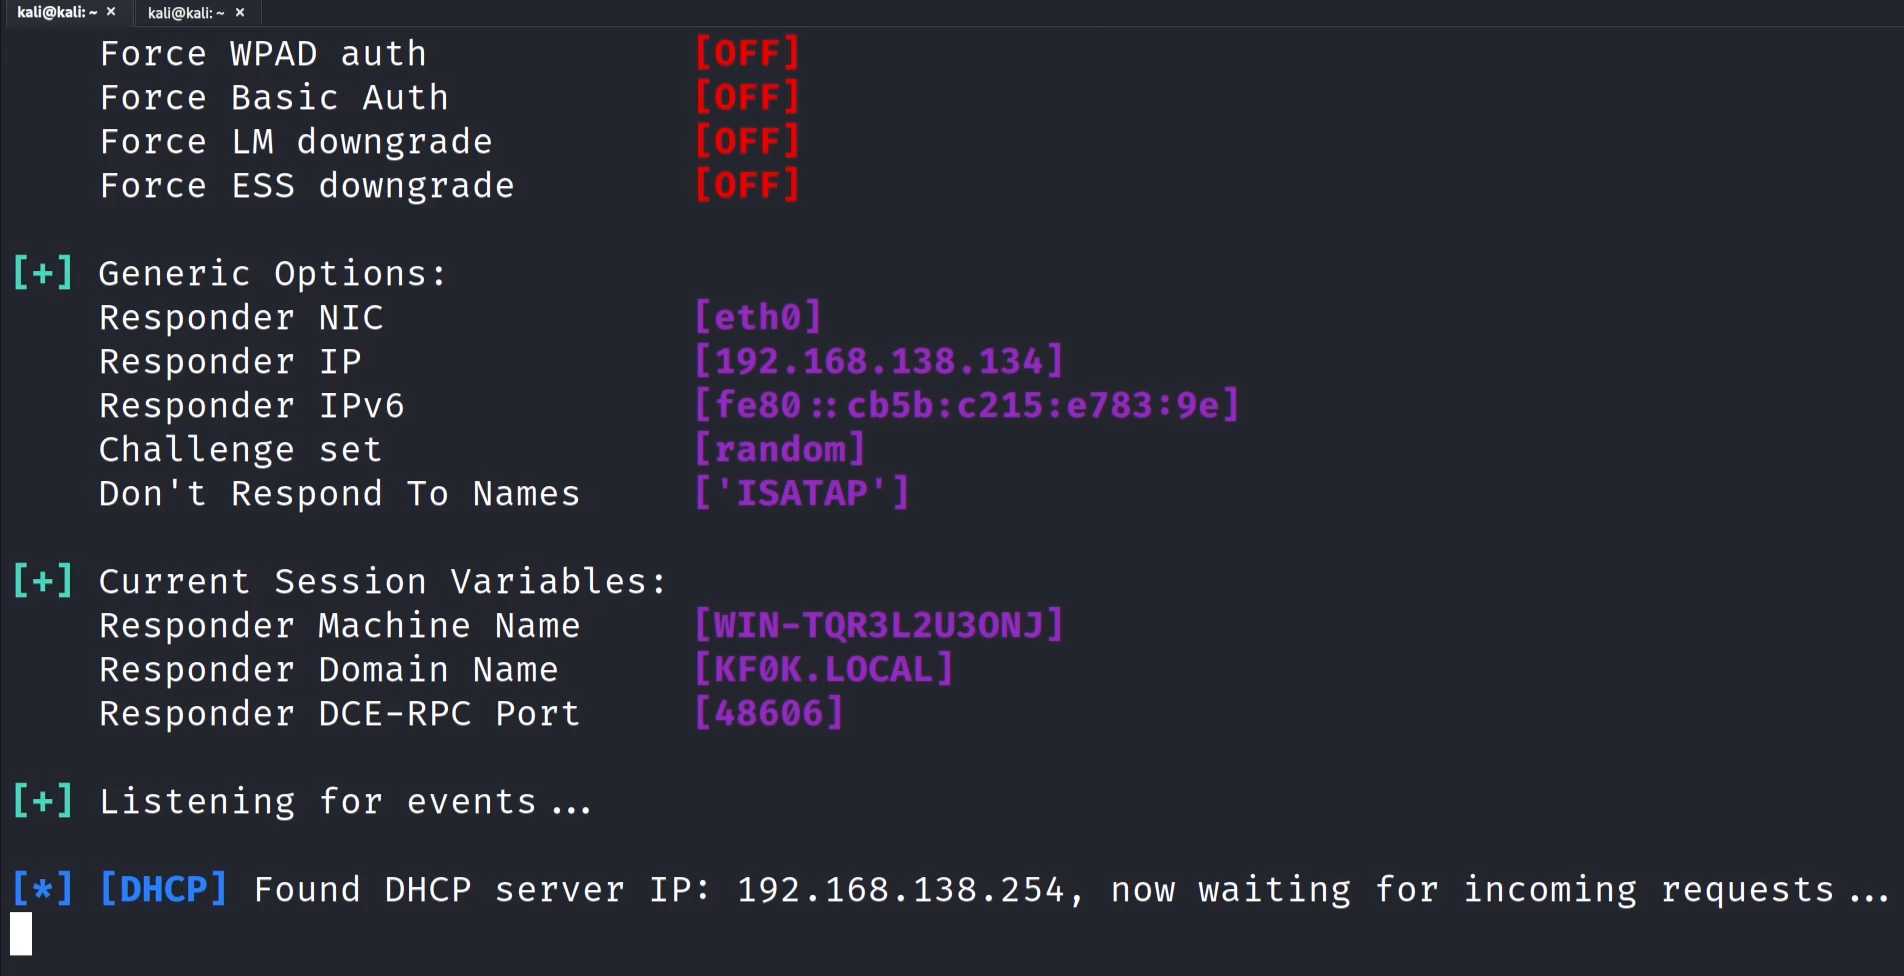Image resolution: width=1904 pixels, height=976 pixels.
Task: Click the OFF status for Force LM downgrade
Action: pyautogui.click(x=747, y=141)
